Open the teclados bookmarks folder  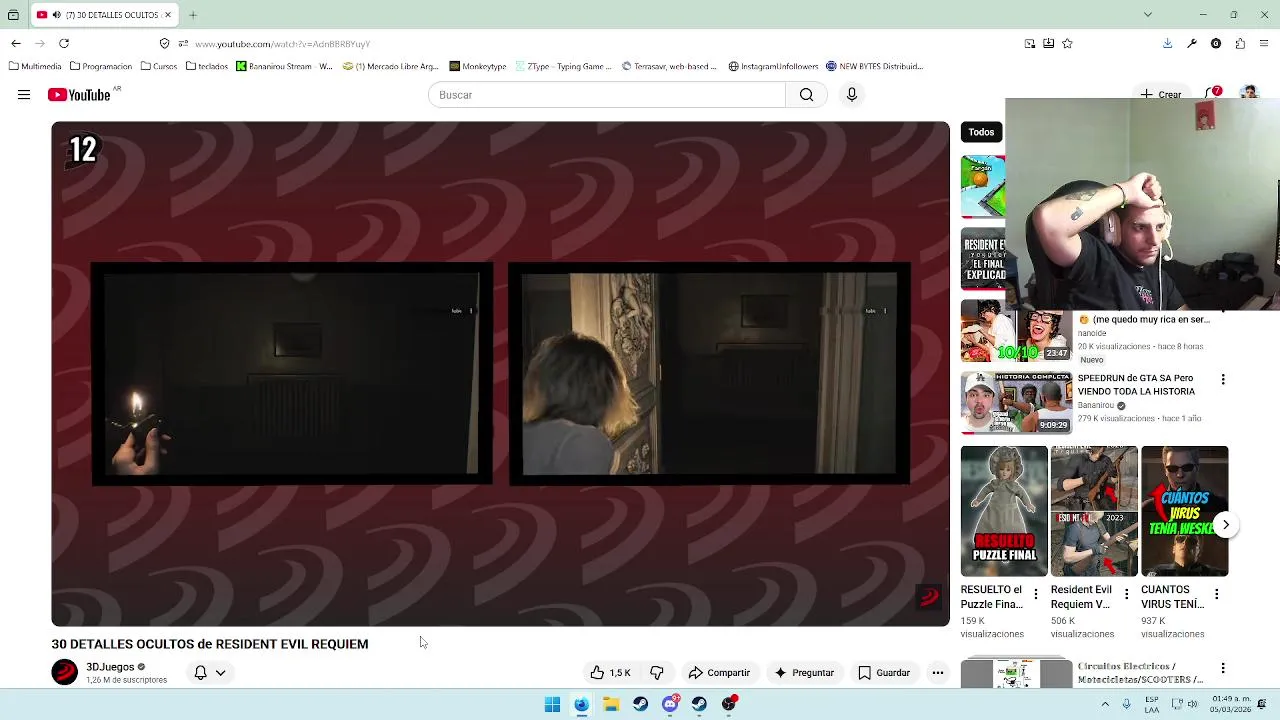pyautogui.click(x=207, y=66)
